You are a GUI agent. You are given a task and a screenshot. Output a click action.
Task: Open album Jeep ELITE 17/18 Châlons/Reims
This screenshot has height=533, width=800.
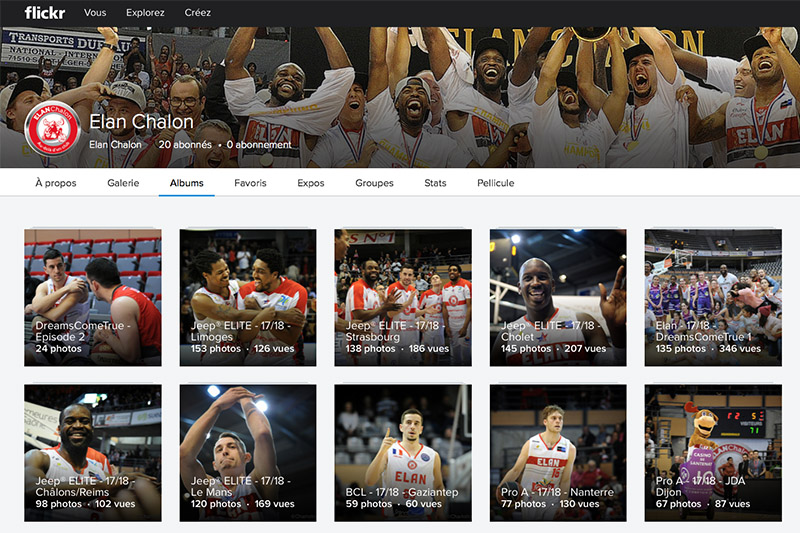pyautogui.click(x=93, y=453)
